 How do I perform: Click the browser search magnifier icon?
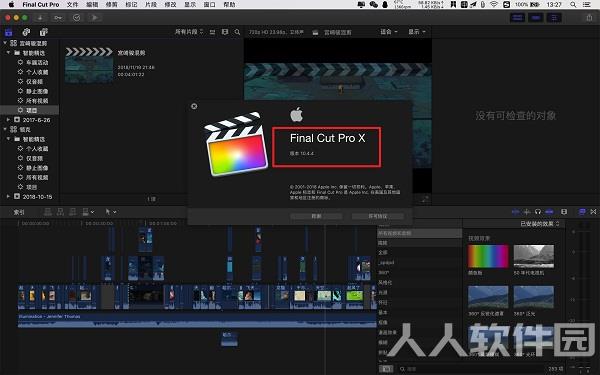click(238, 32)
